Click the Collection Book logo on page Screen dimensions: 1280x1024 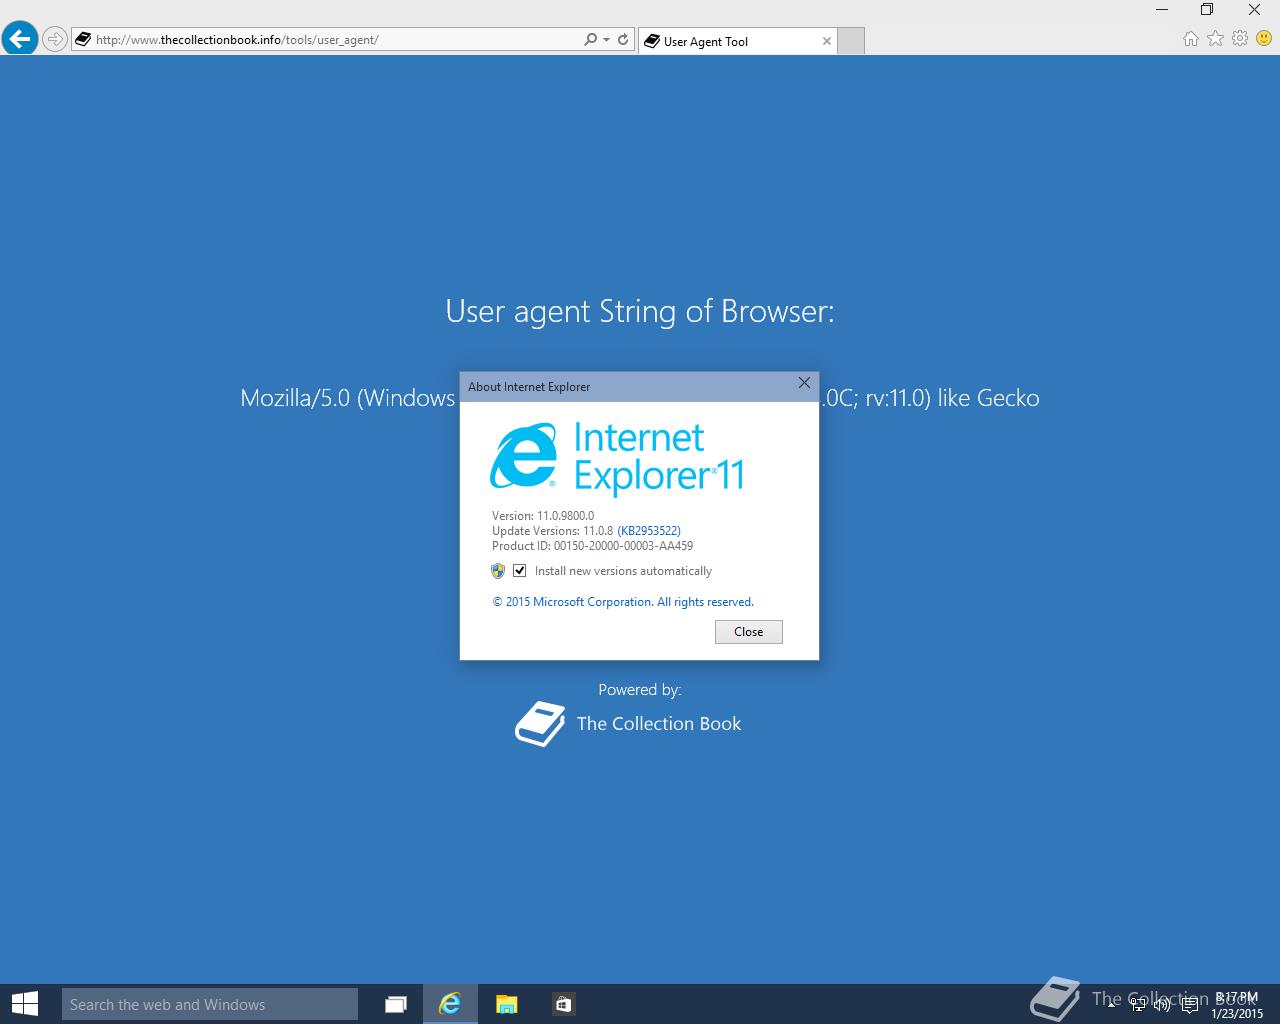tap(540, 723)
